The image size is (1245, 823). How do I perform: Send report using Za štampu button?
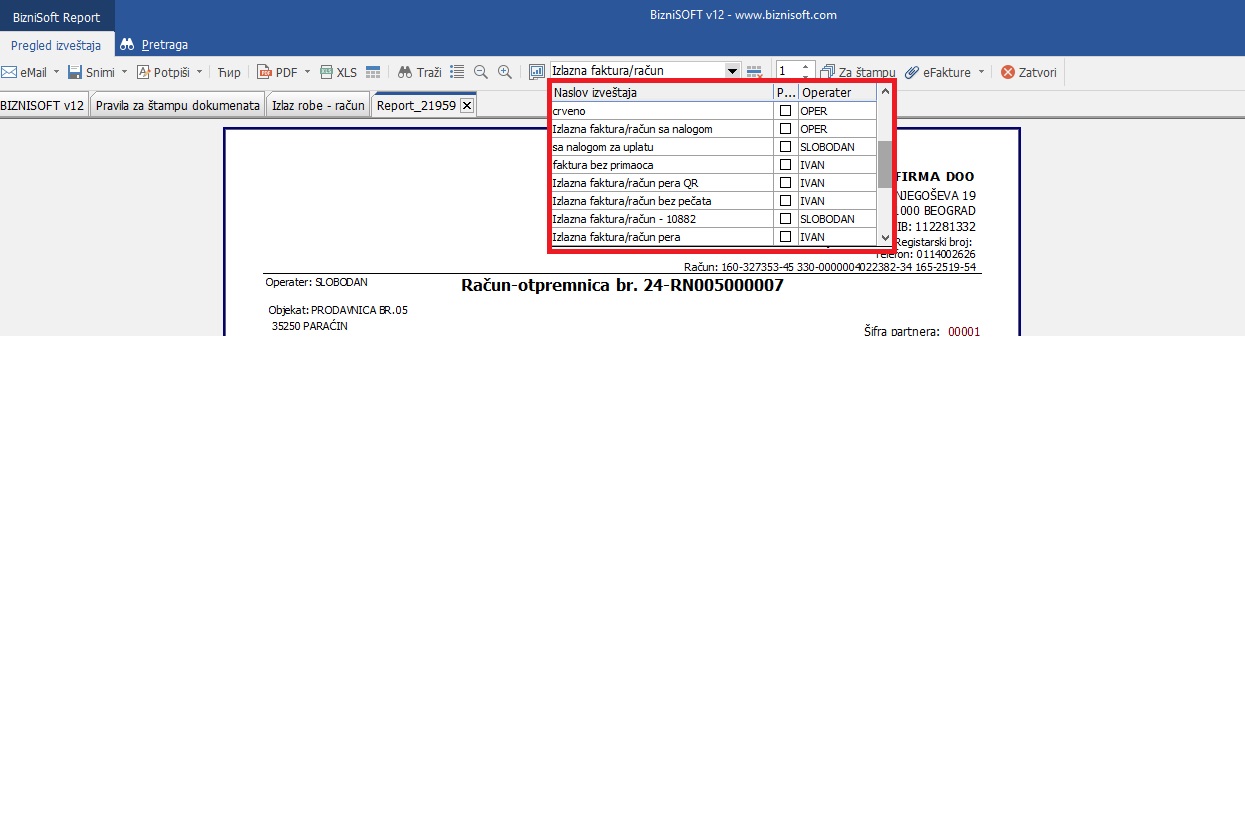click(857, 72)
